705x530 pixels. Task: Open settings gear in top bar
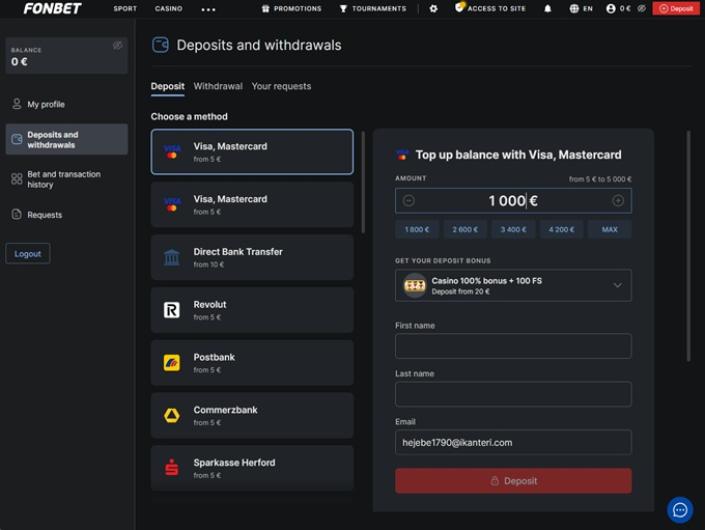click(x=433, y=8)
